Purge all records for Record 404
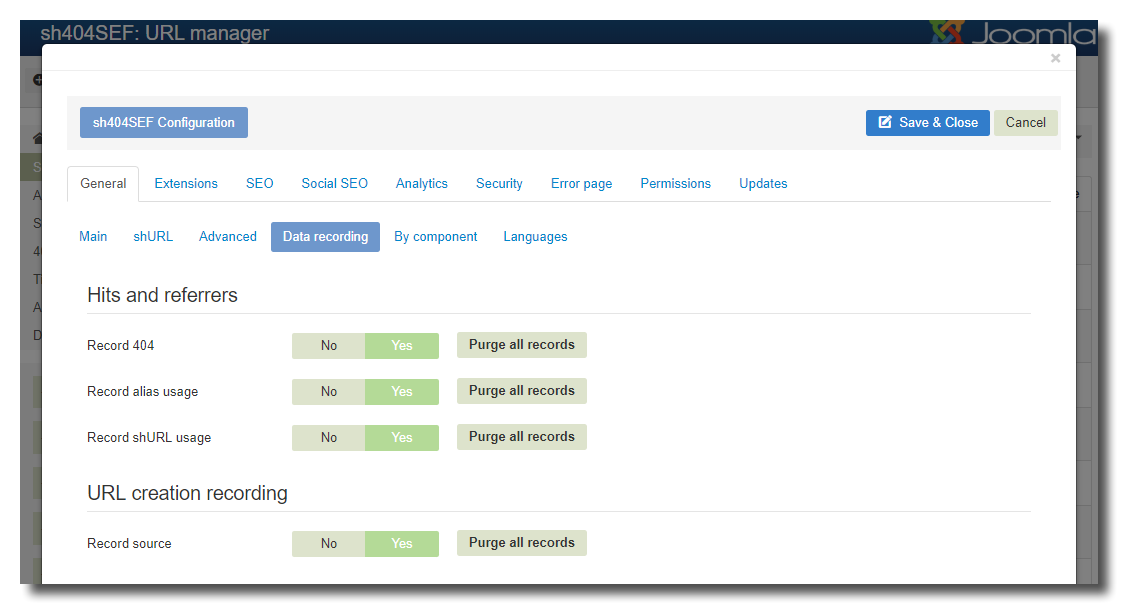Screen dimensions: 1128x614 point(522,345)
